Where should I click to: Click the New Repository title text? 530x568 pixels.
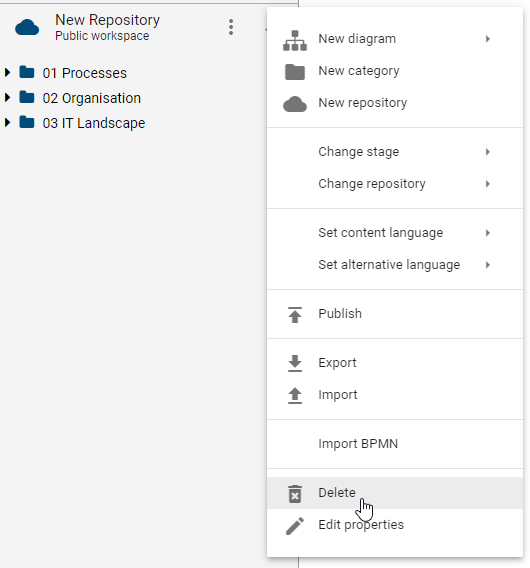[x=107, y=20]
